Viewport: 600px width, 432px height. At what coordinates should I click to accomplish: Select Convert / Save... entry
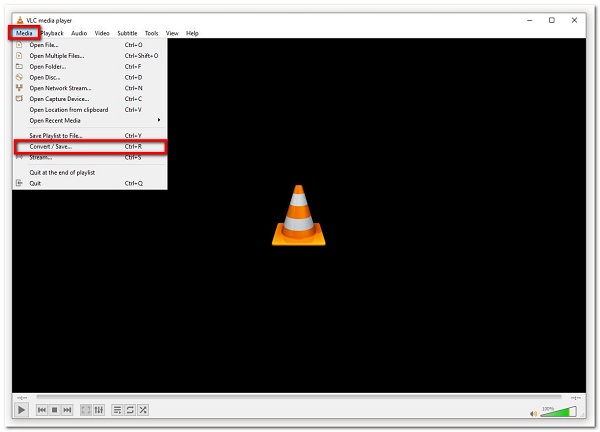pos(90,147)
